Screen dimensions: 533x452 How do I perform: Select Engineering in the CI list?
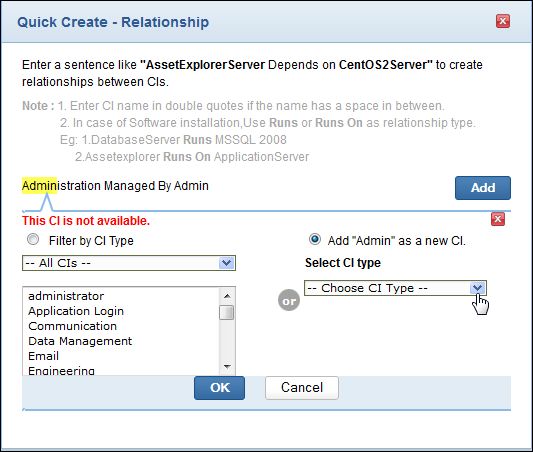pyautogui.click(x=61, y=370)
